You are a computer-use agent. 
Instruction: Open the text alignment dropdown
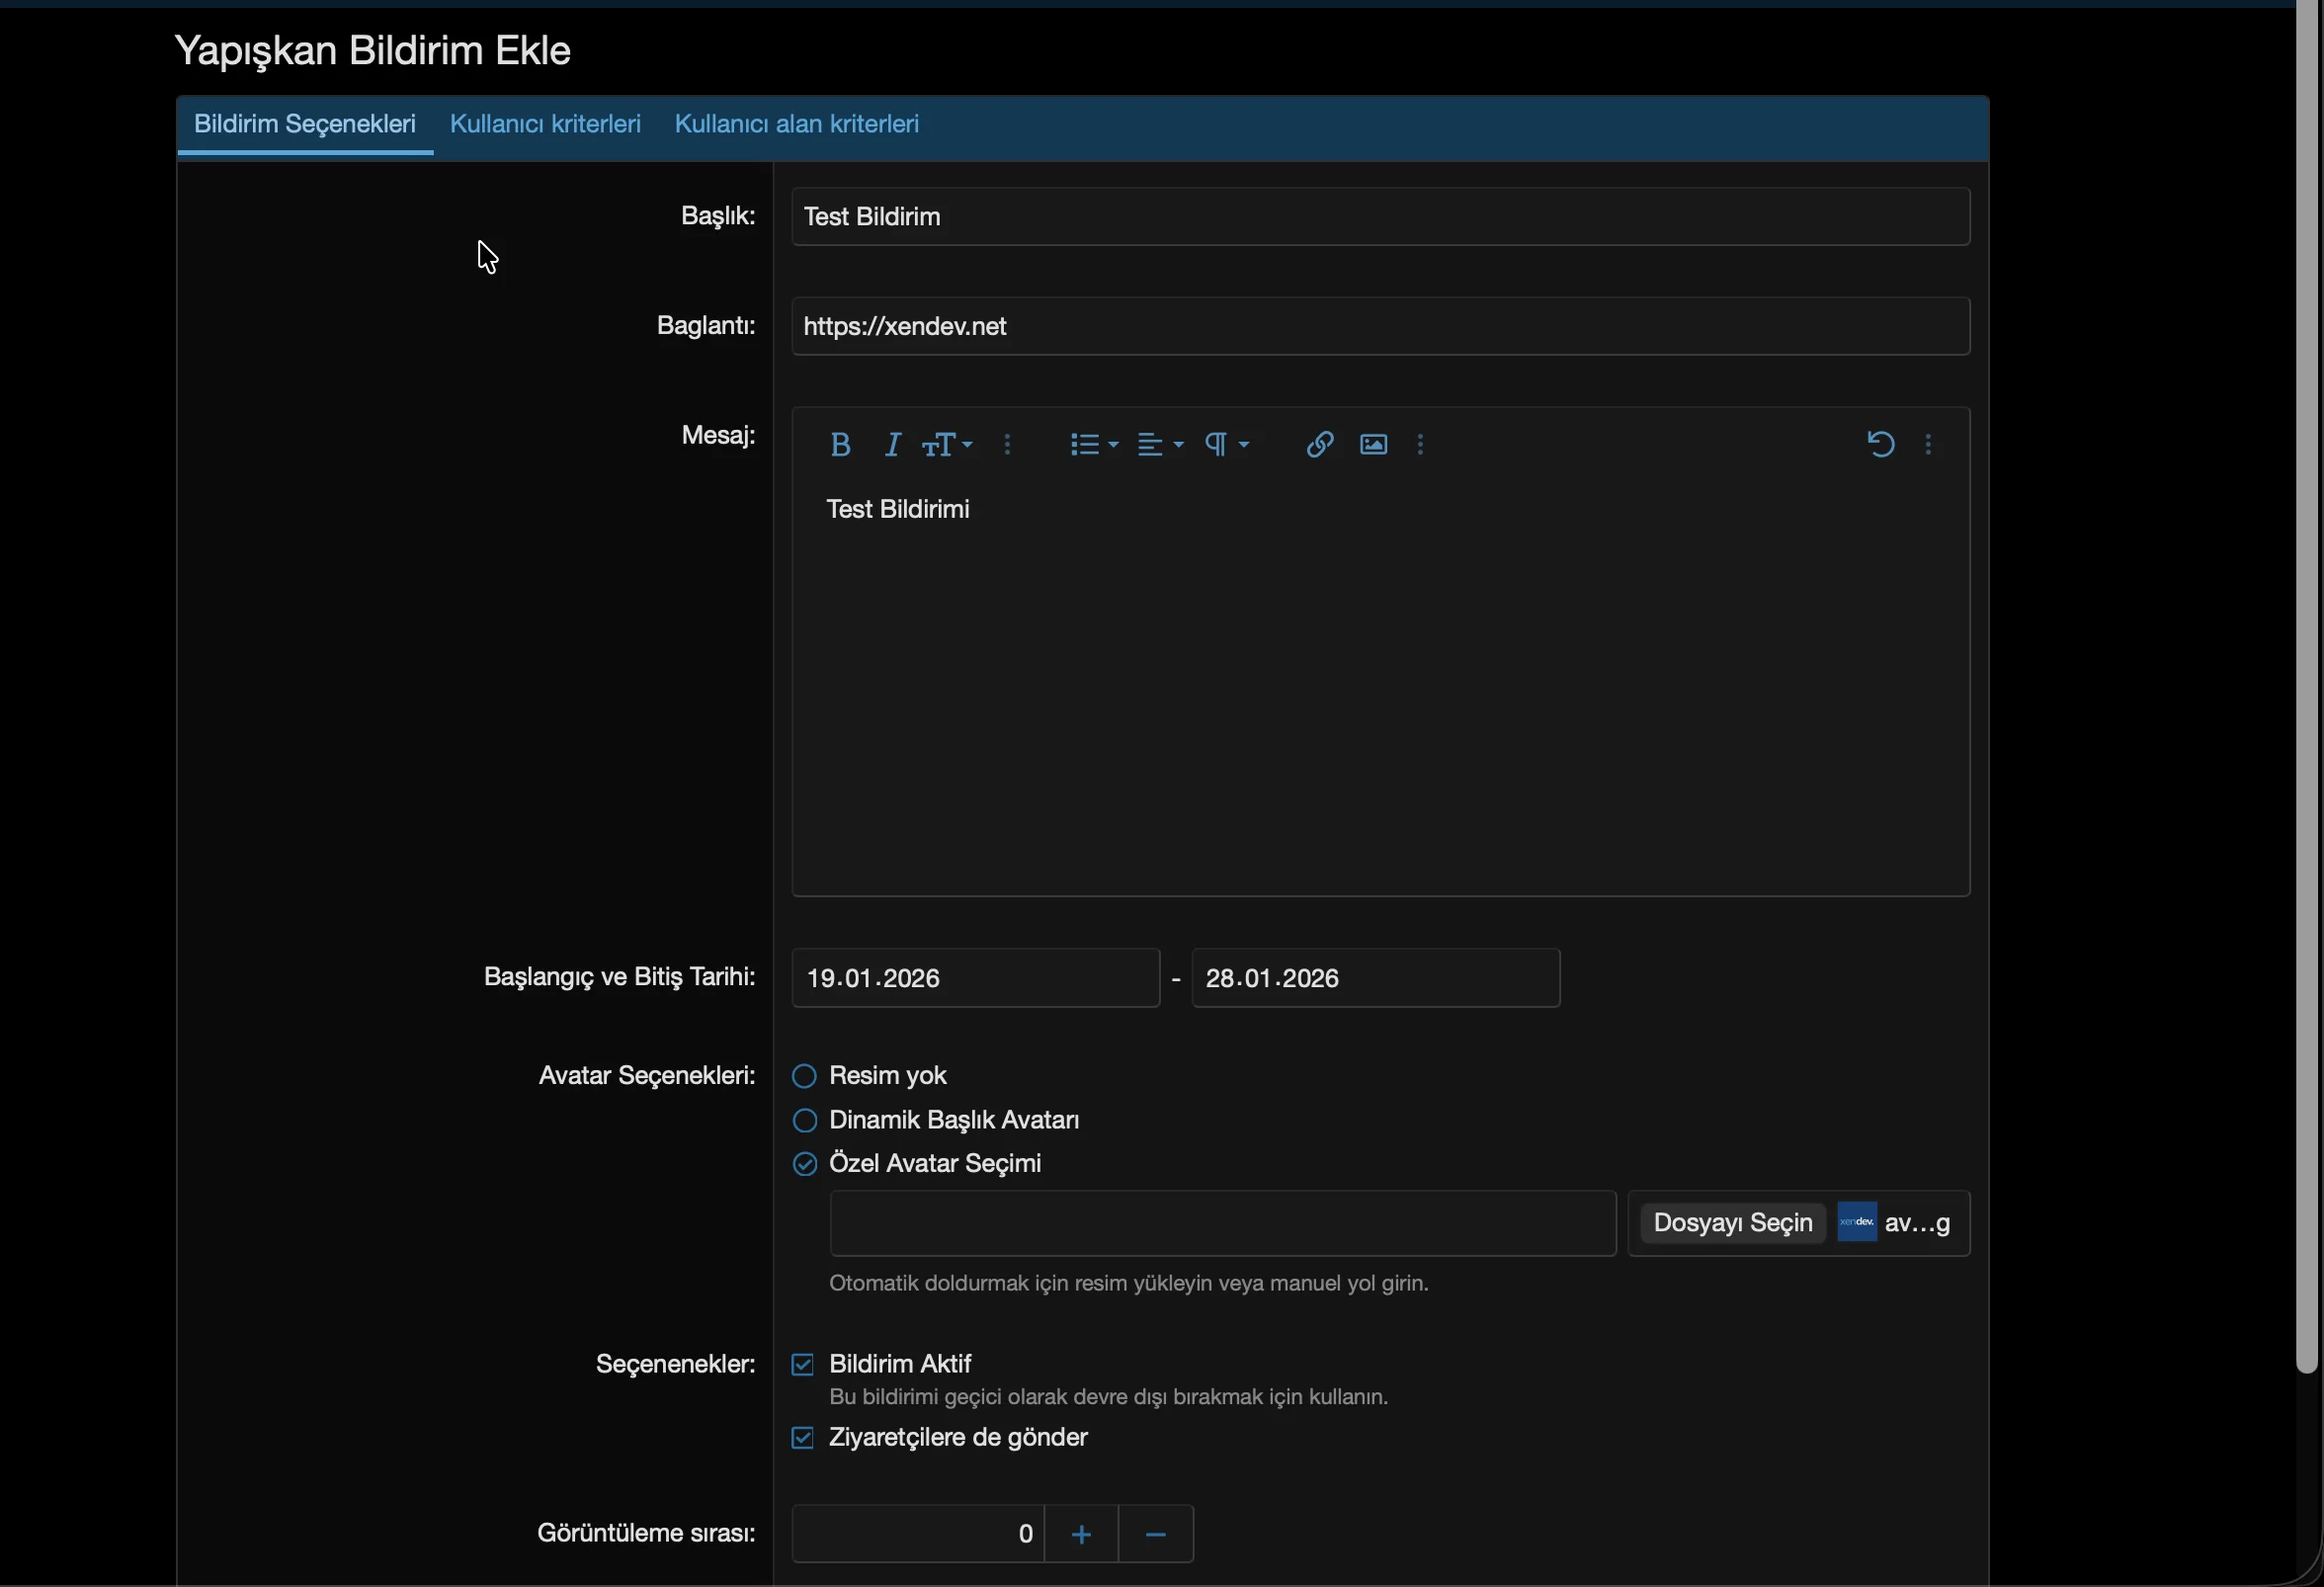(1160, 445)
